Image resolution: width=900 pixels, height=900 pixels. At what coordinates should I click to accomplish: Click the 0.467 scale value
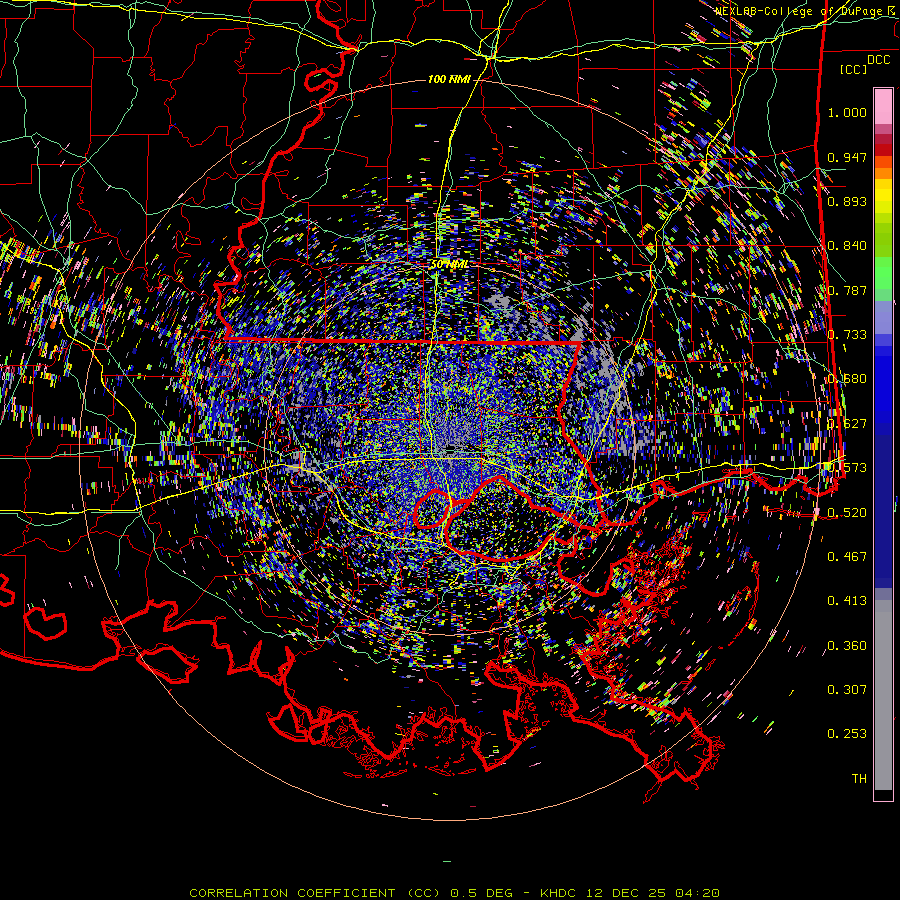(x=847, y=556)
